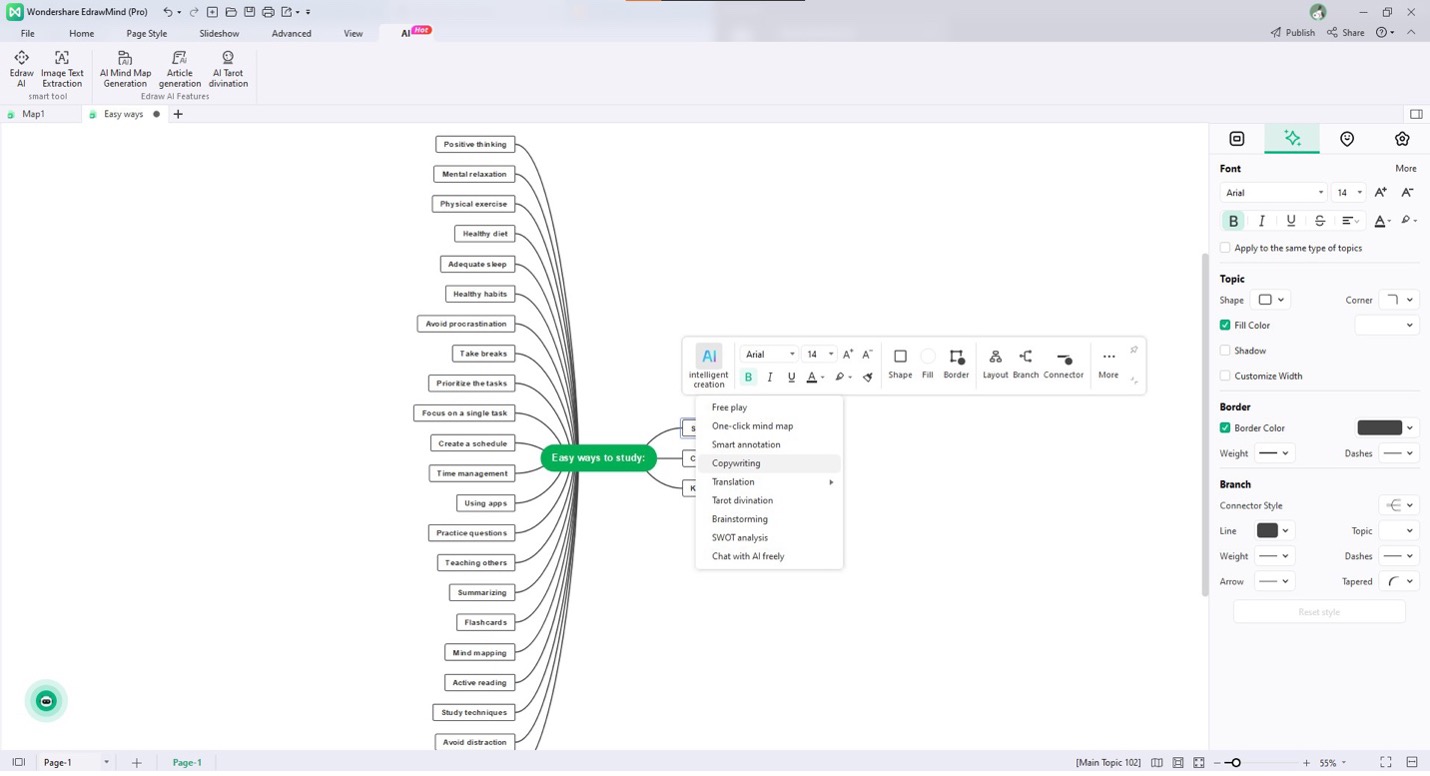Open Article generation feature

tap(179, 69)
